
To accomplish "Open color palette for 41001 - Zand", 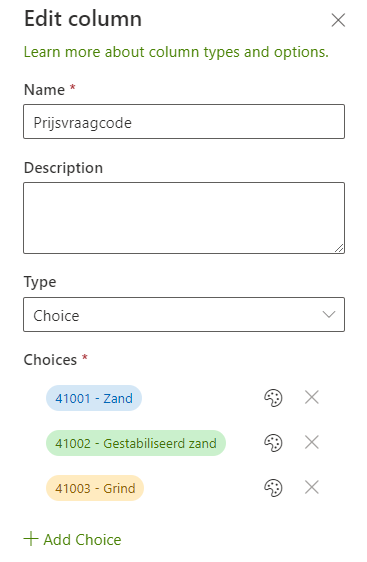I will (273, 398).
